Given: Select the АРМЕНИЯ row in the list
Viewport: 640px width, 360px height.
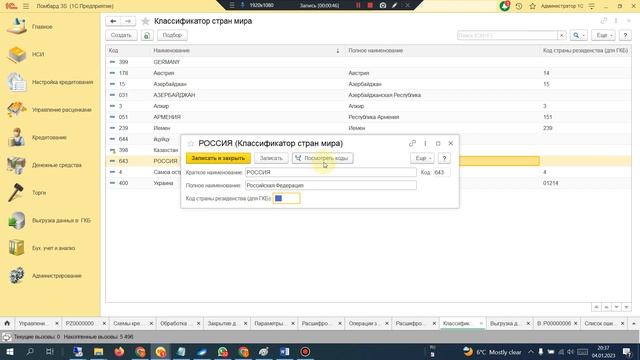Looking at the screenshot, I should pyautogui.click(x=367, y=117).
